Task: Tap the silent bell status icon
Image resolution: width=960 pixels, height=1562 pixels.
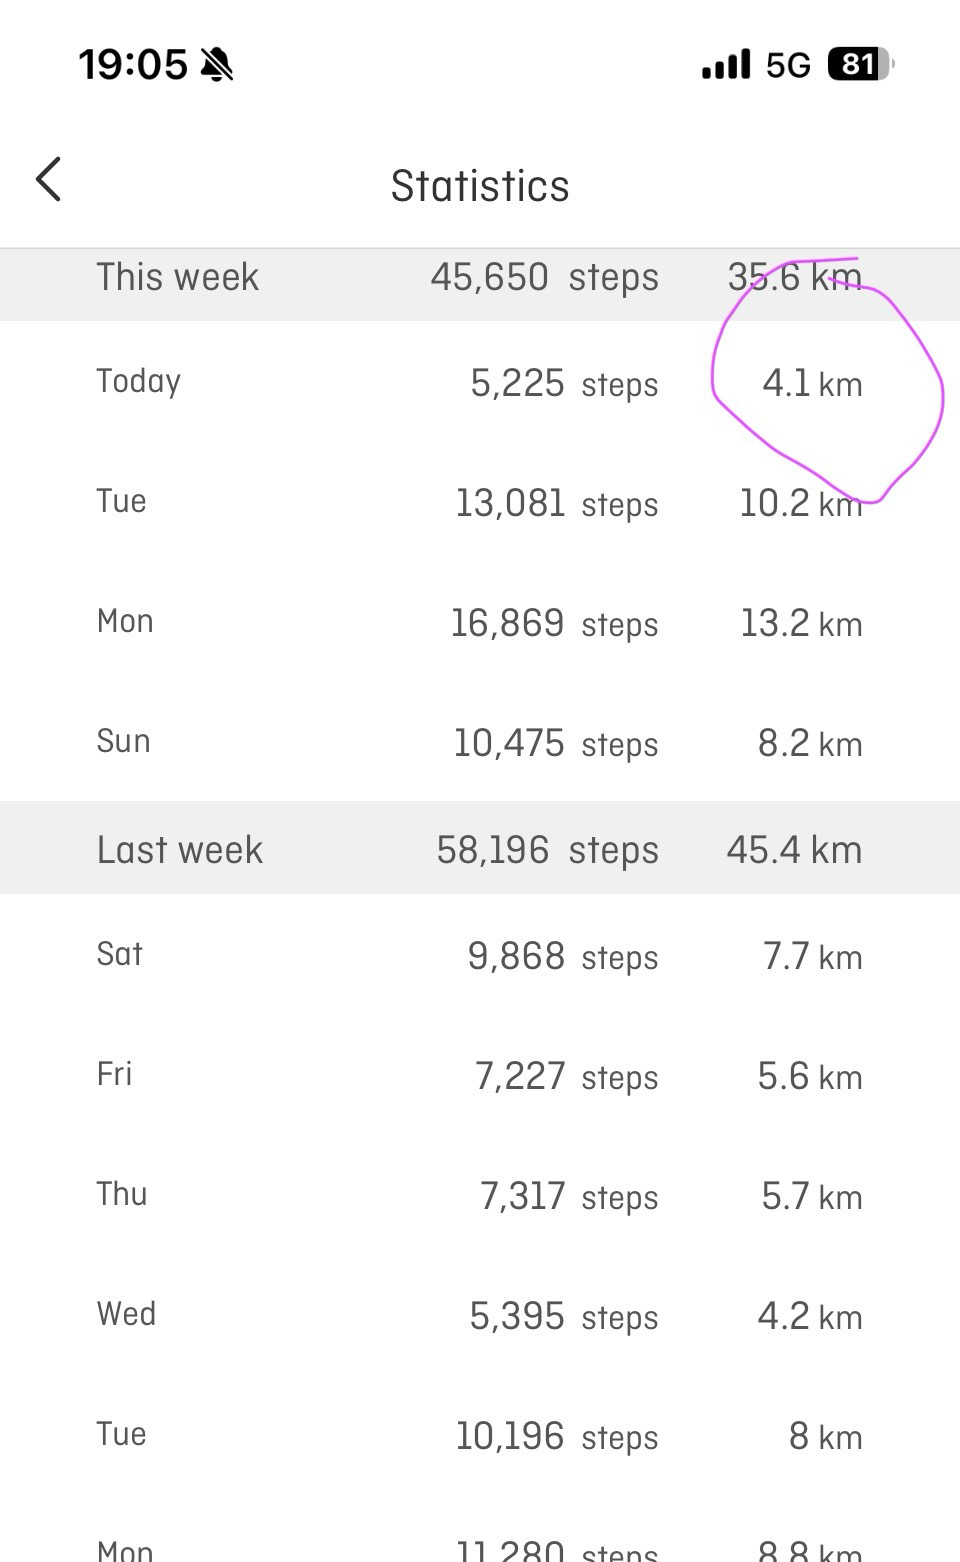Action: point(217,65)
